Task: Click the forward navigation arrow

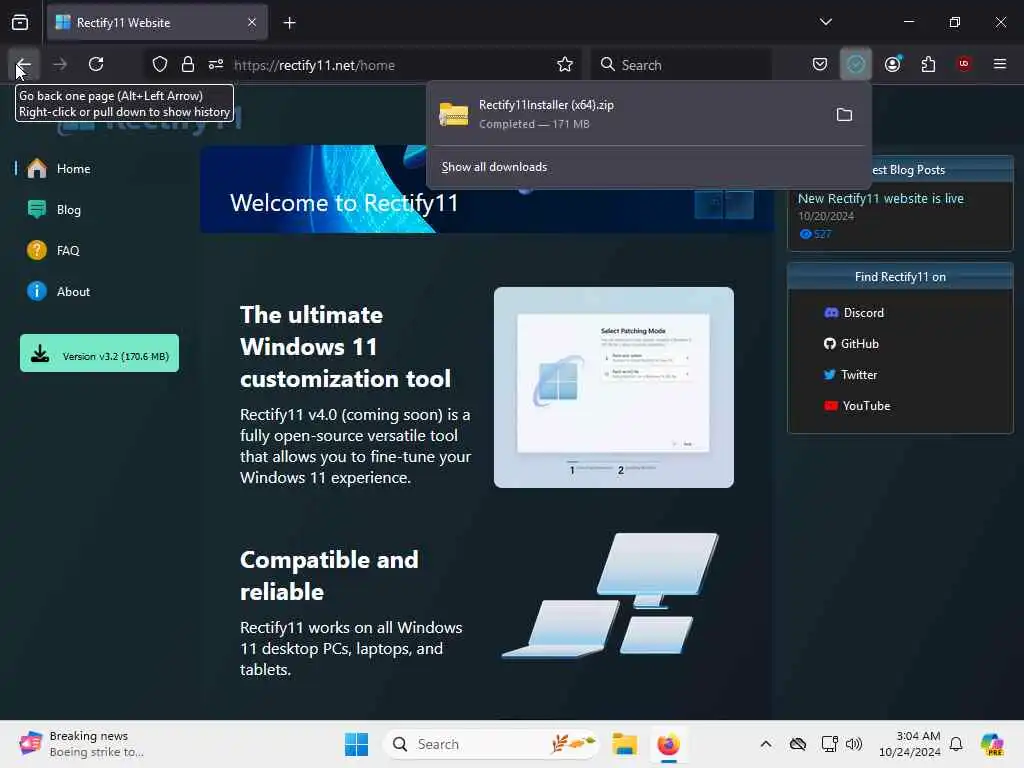Action: click(60, 64)
